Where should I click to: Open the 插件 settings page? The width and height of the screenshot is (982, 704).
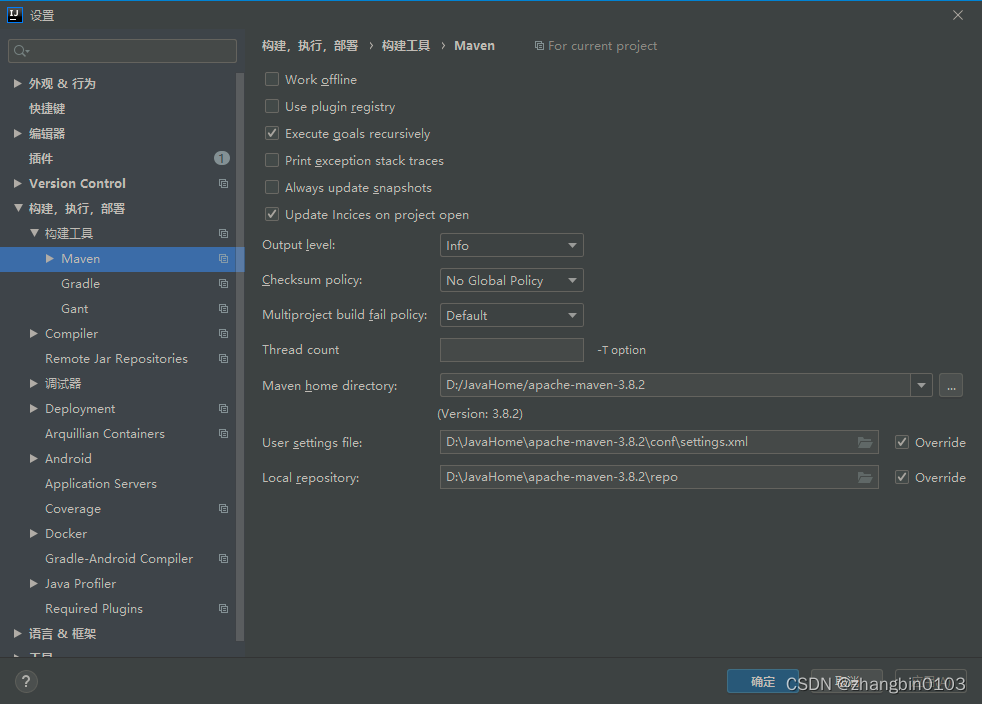(x=41, y=158)
